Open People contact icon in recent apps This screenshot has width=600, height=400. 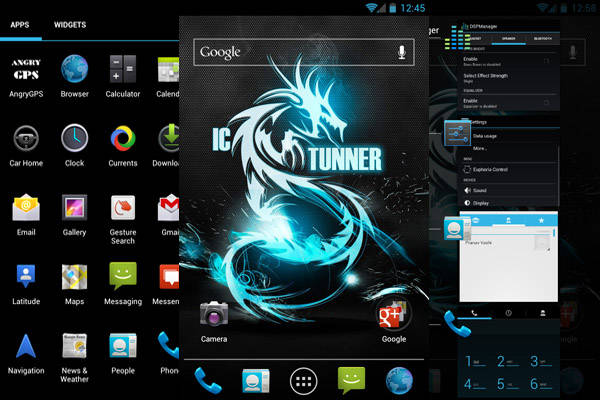coord(457,228)
